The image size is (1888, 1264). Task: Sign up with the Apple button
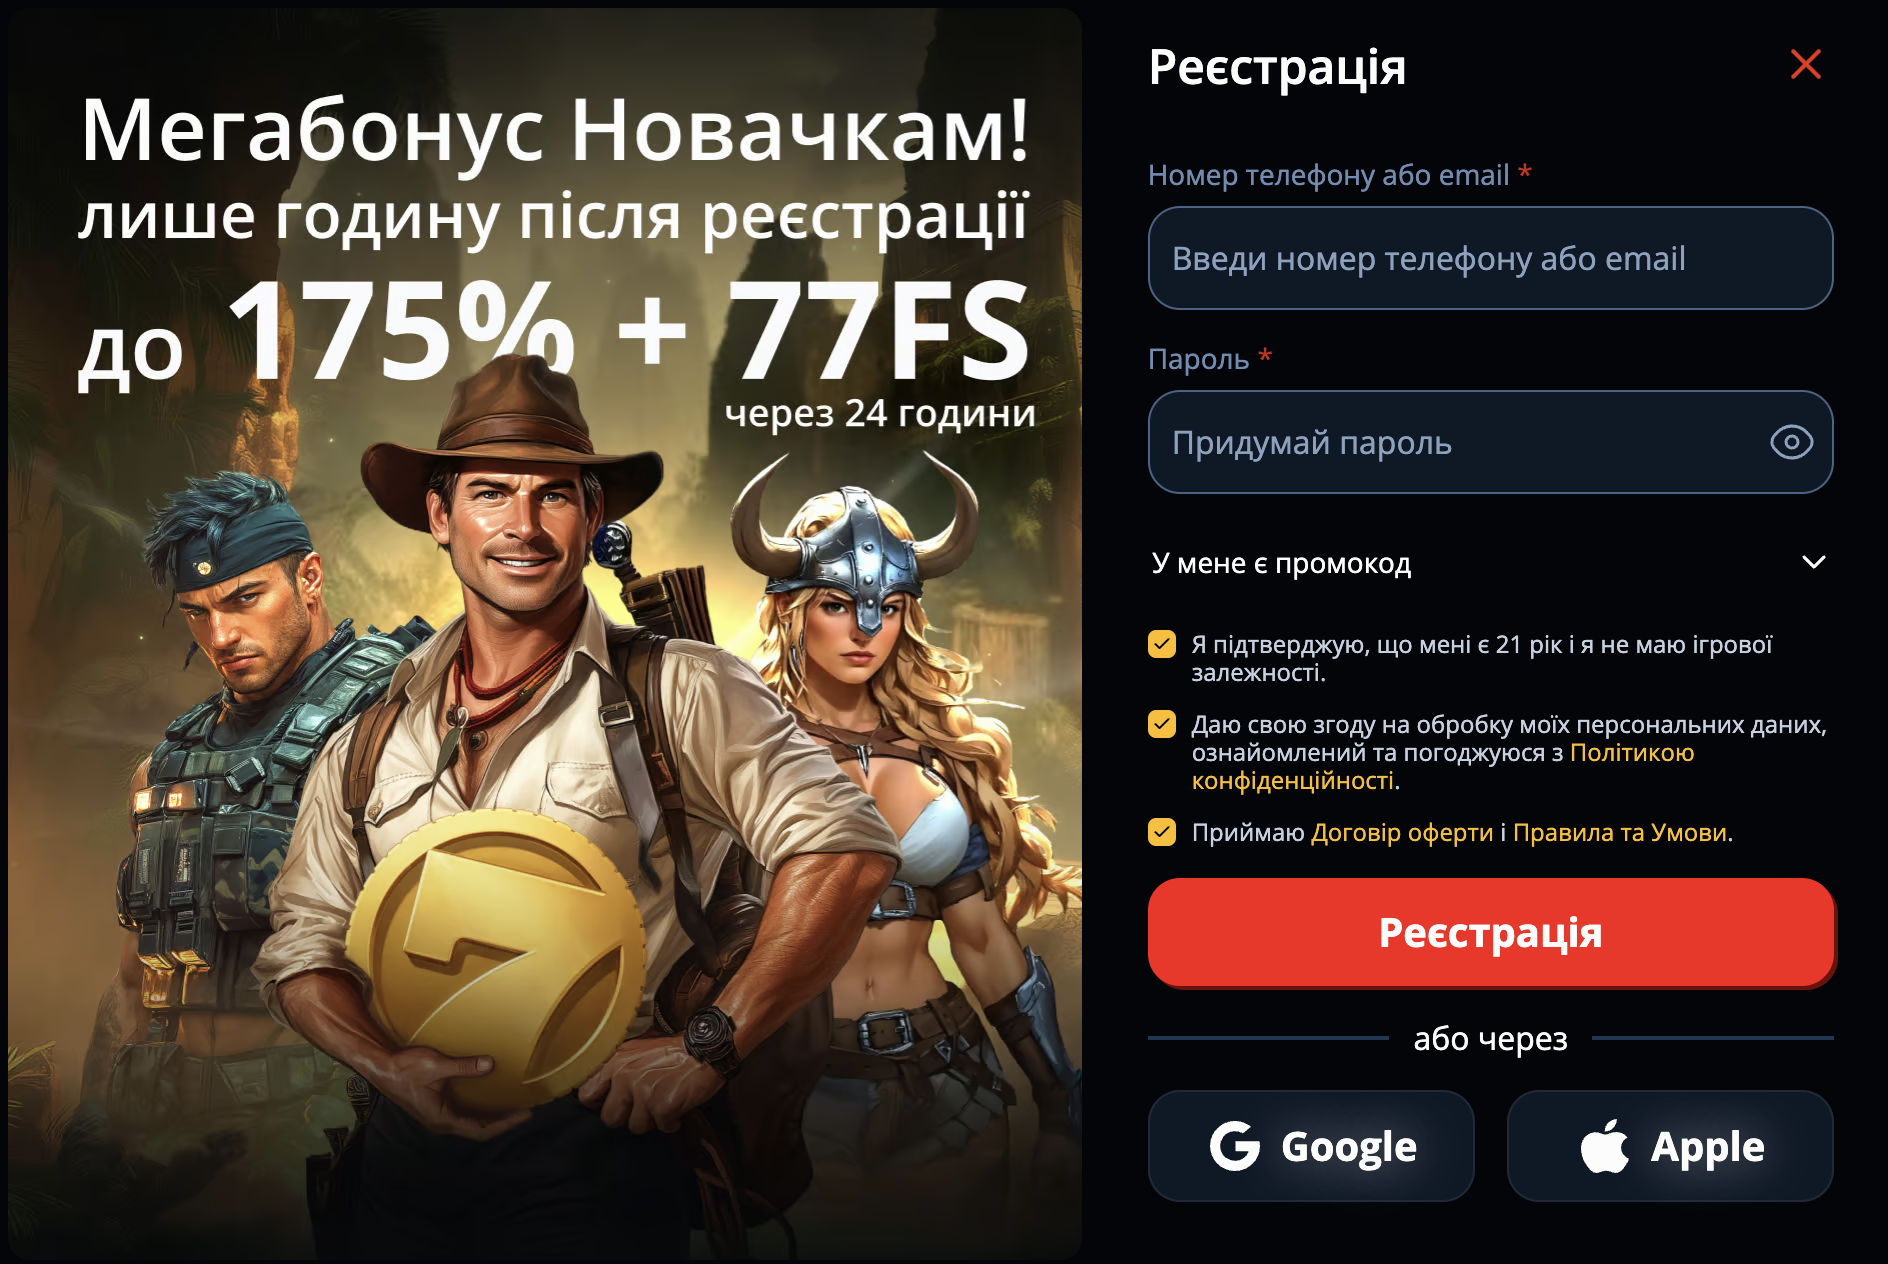(x=1670, y=1146)
